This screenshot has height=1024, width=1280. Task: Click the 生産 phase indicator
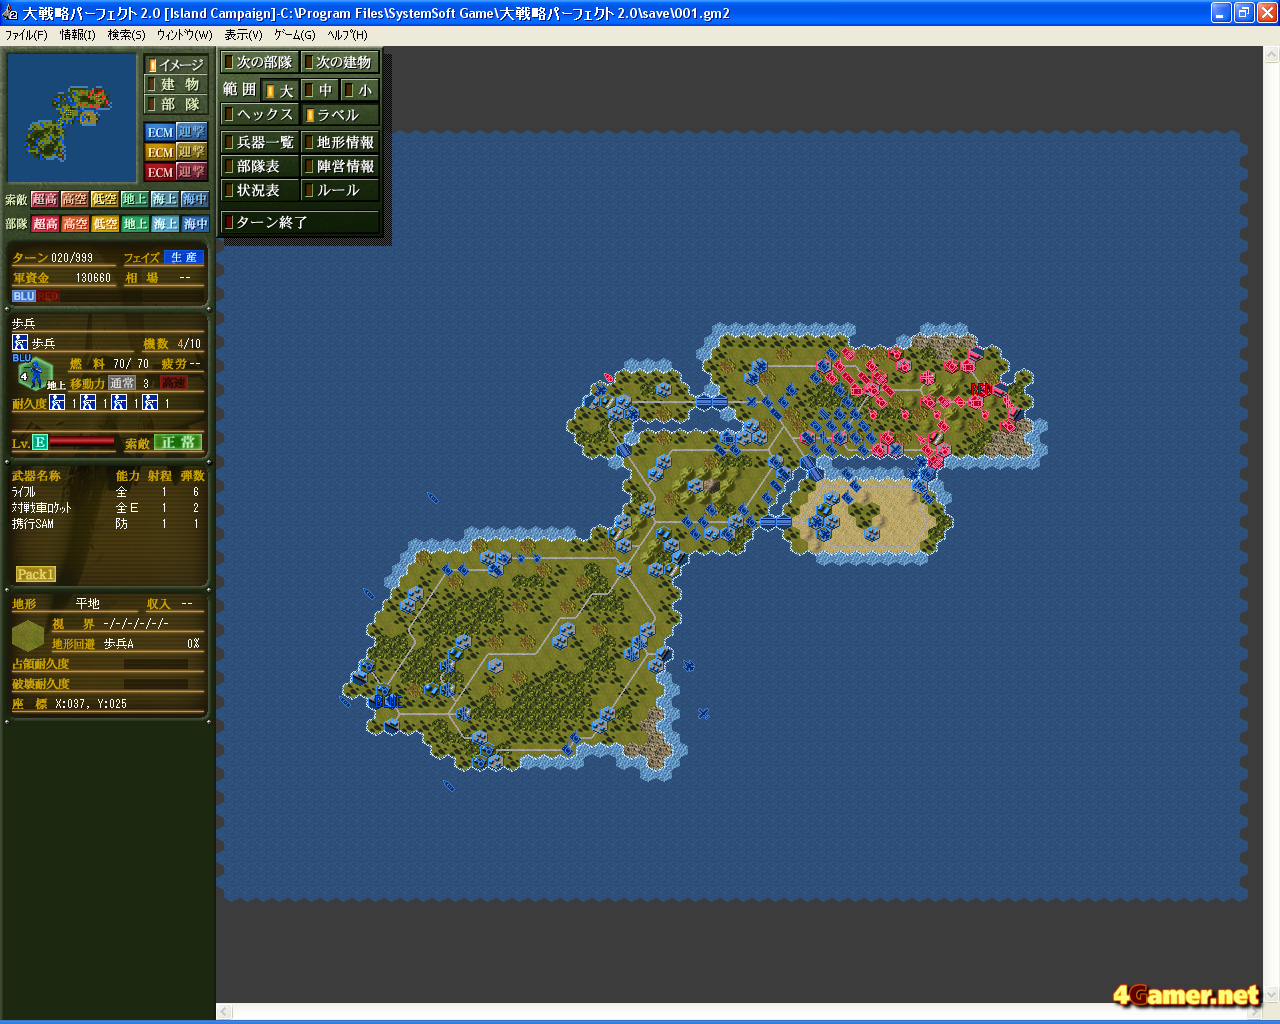click(184, 257)
